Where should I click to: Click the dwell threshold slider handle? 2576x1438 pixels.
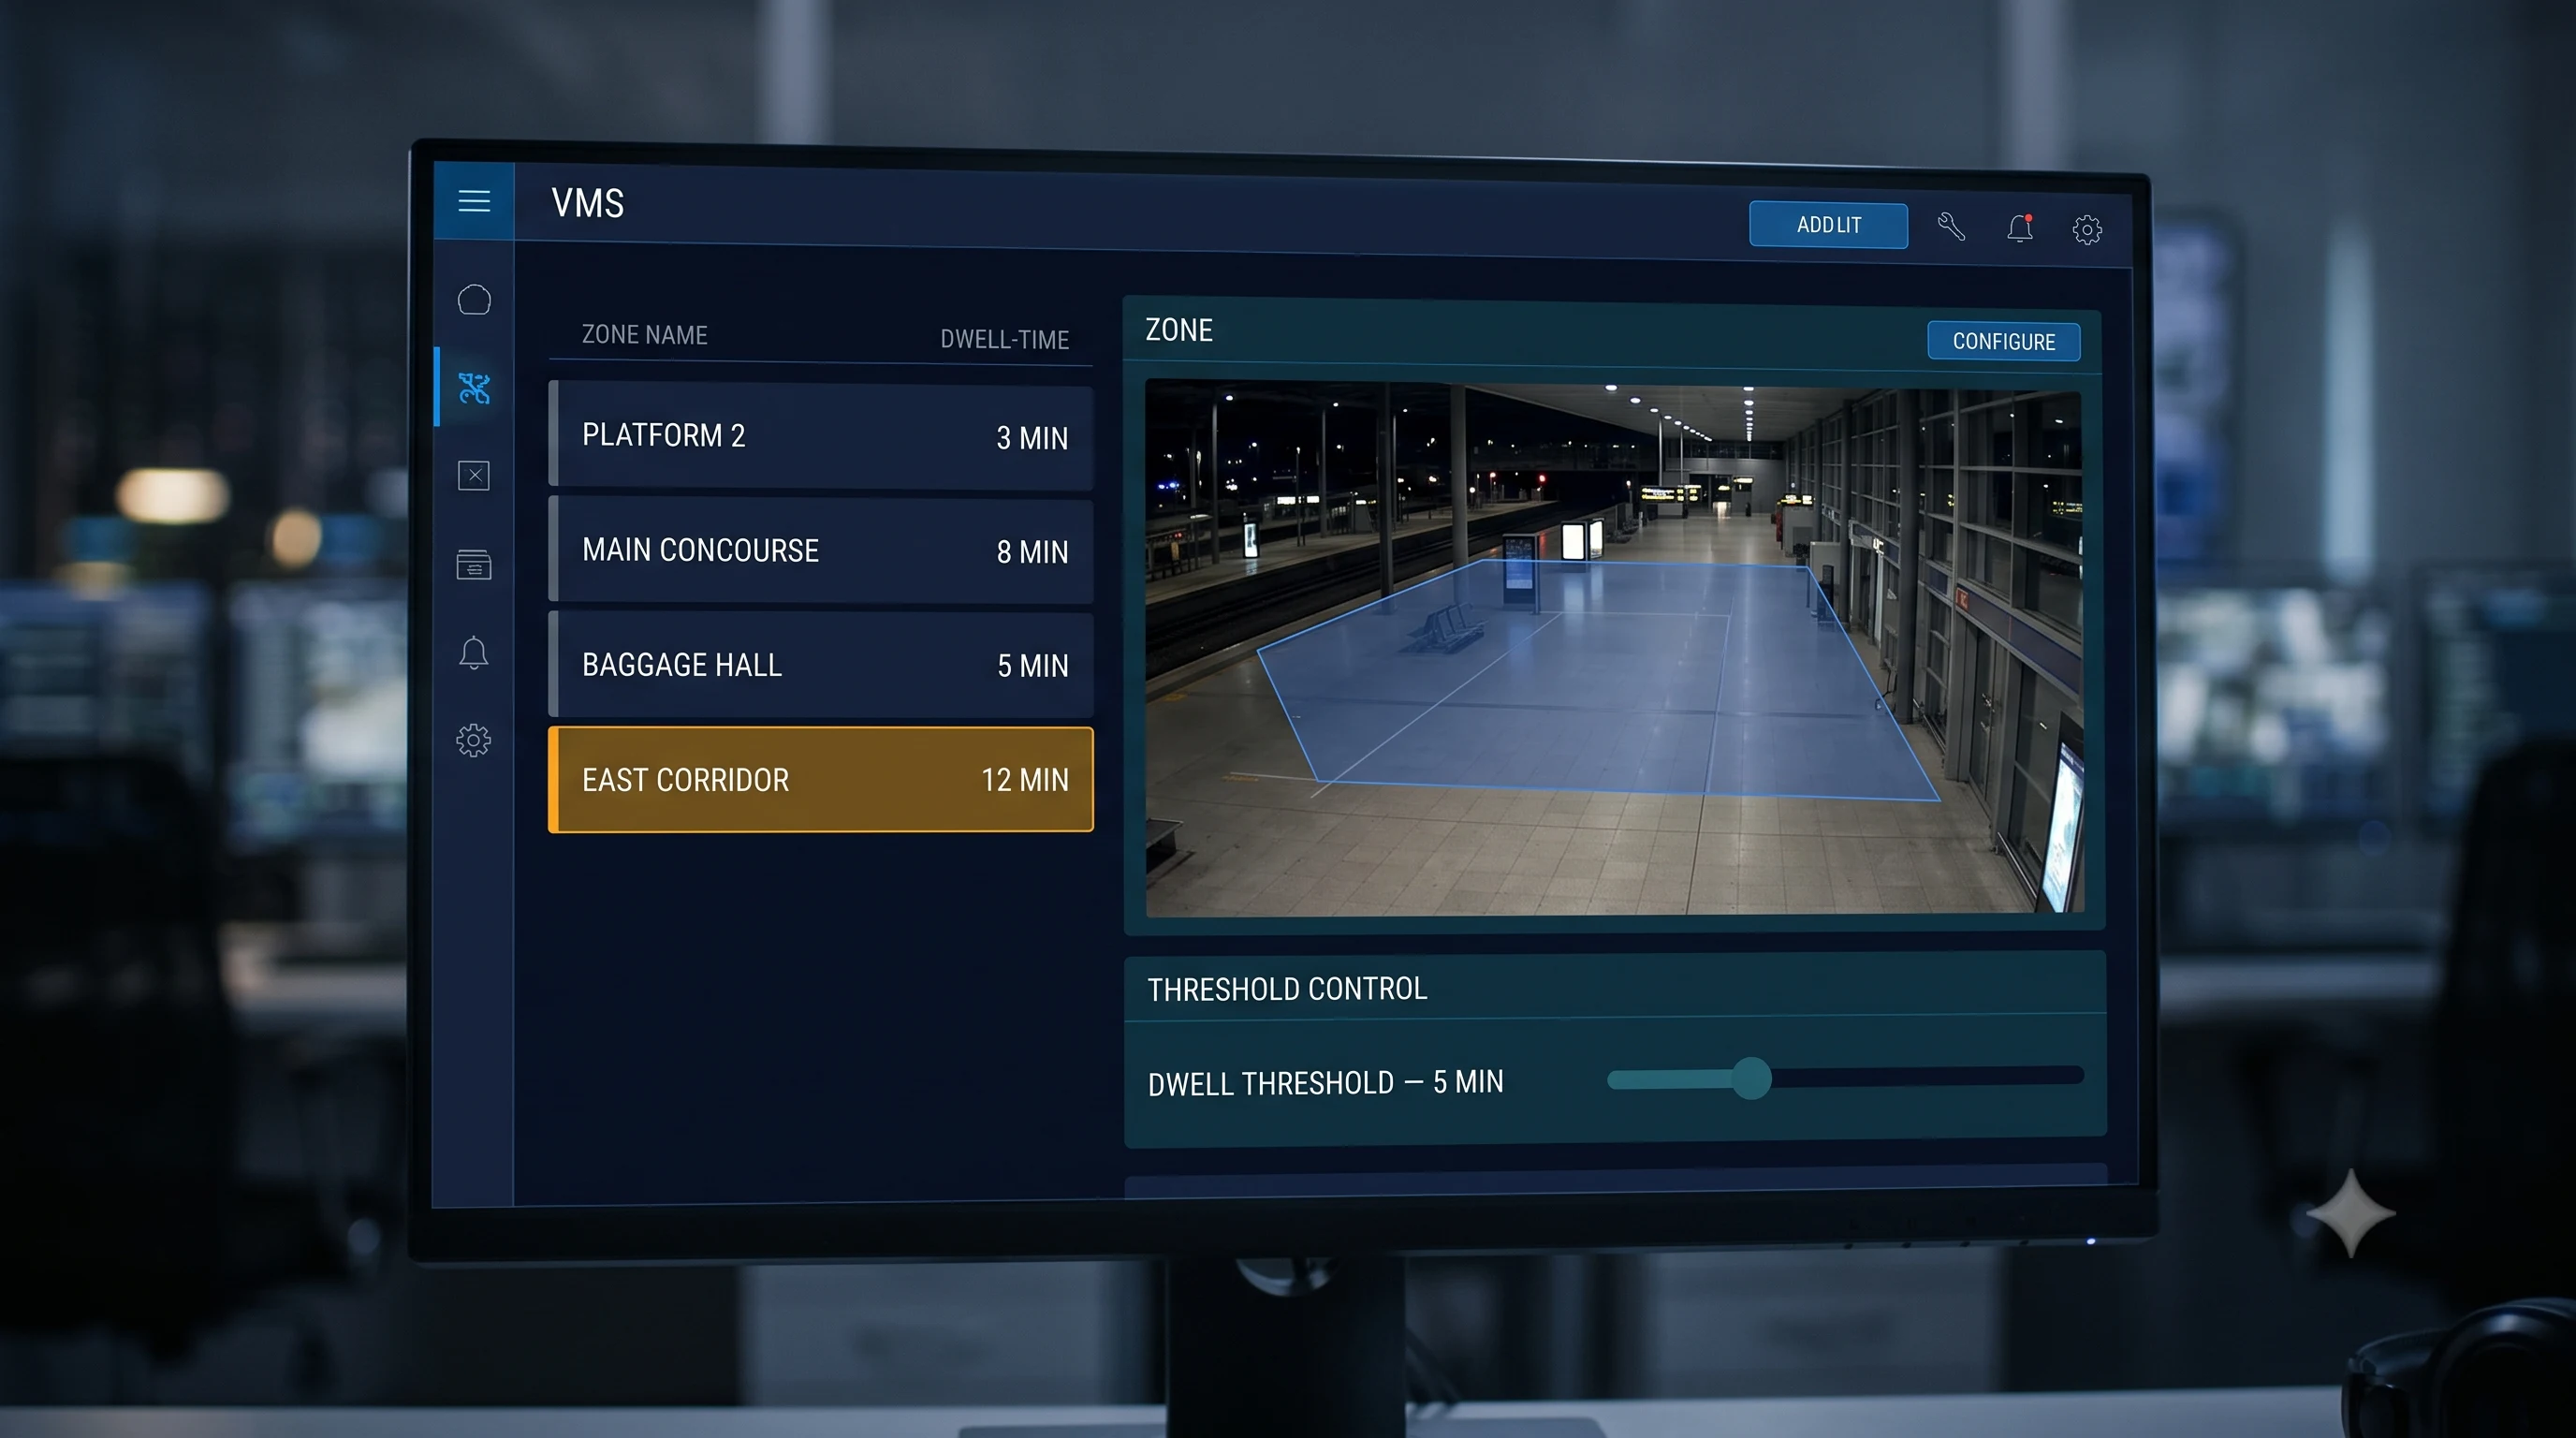point(1751,1078)
